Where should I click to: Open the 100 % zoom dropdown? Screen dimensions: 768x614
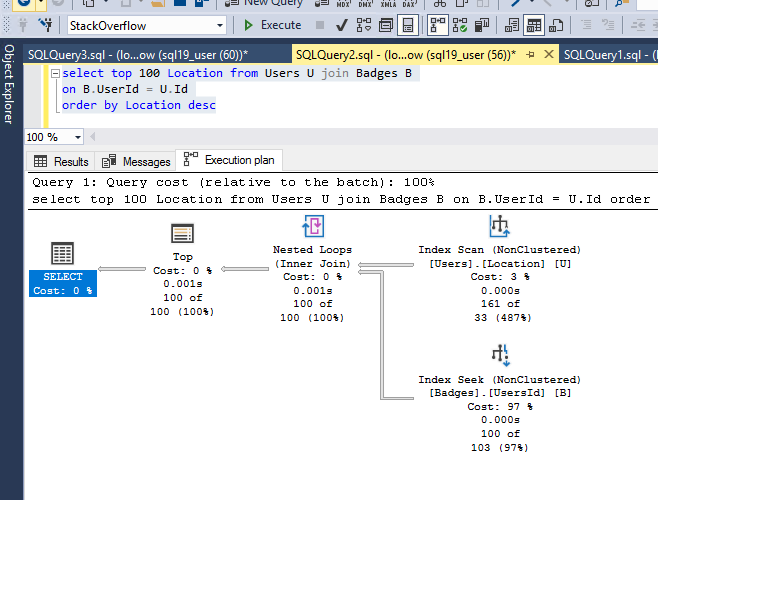pos(77,137)
